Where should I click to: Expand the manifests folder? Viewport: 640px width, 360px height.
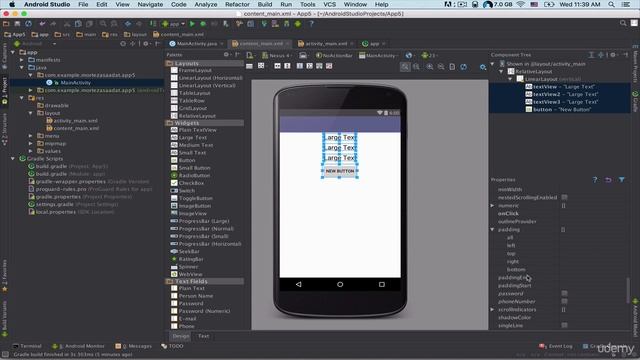pyautogui.click(x=22, y=60)
